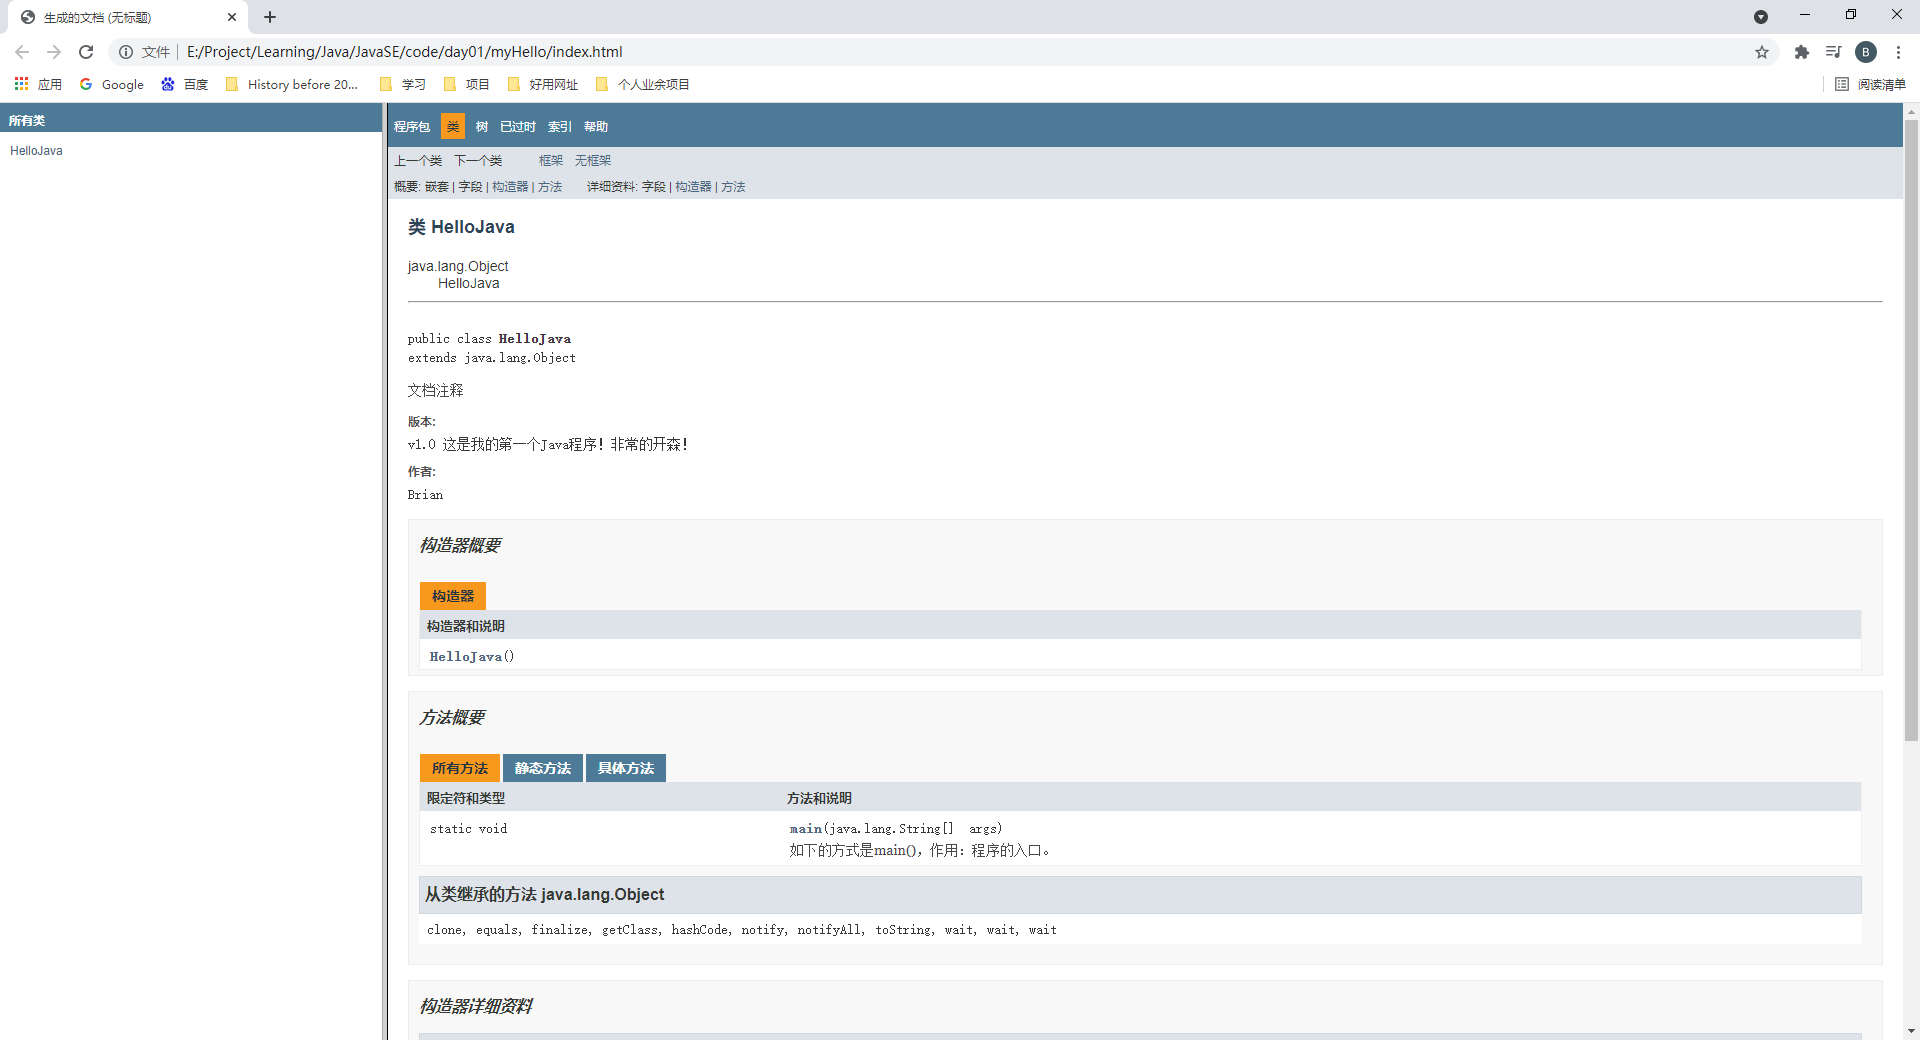The image size is (1920, 1040).
Task: Open the 已过时 navigation item
Action: point(518,127)
